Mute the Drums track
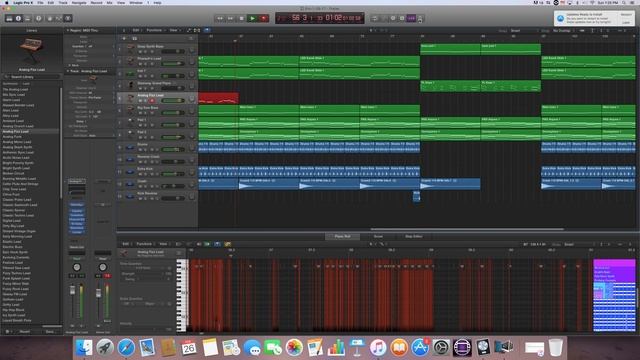Viewport: 640px width, 360px height. click(x=140, y=150)
